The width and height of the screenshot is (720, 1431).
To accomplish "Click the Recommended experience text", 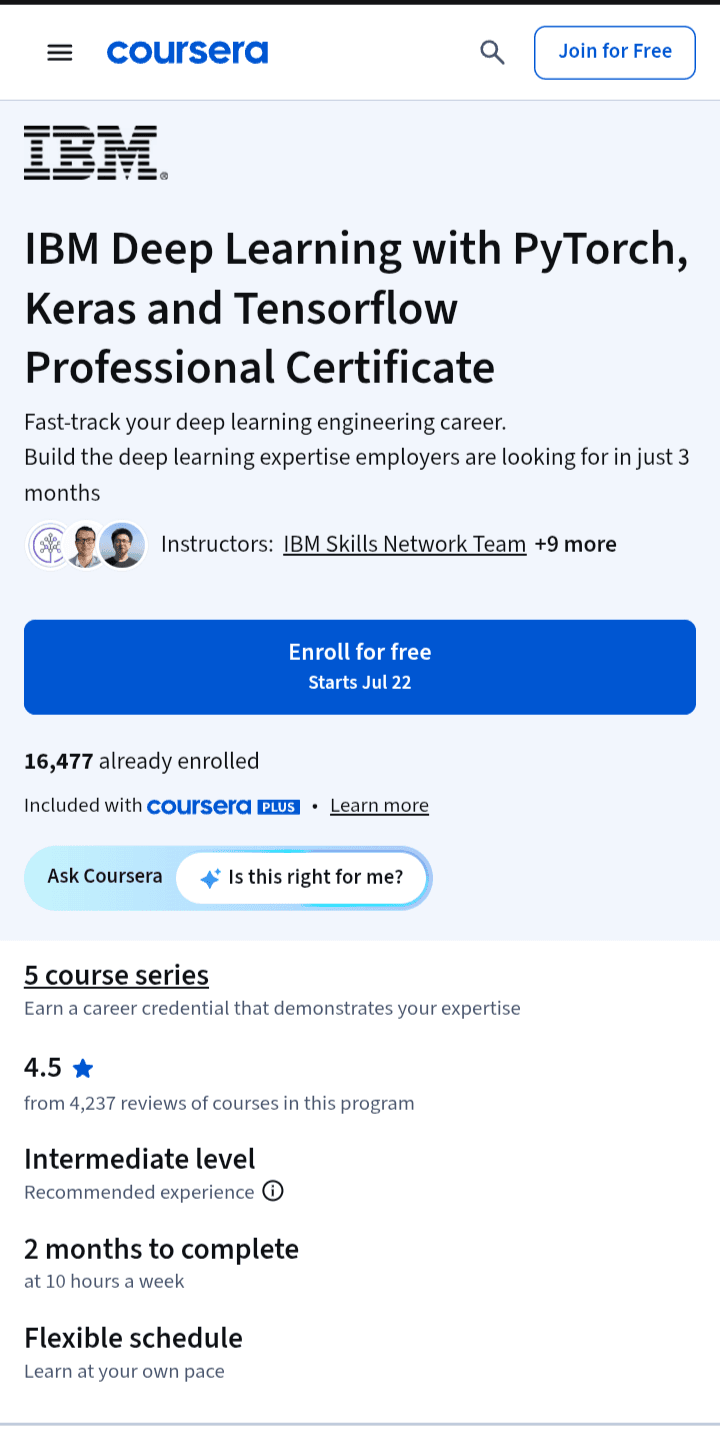I will 139,1192.
